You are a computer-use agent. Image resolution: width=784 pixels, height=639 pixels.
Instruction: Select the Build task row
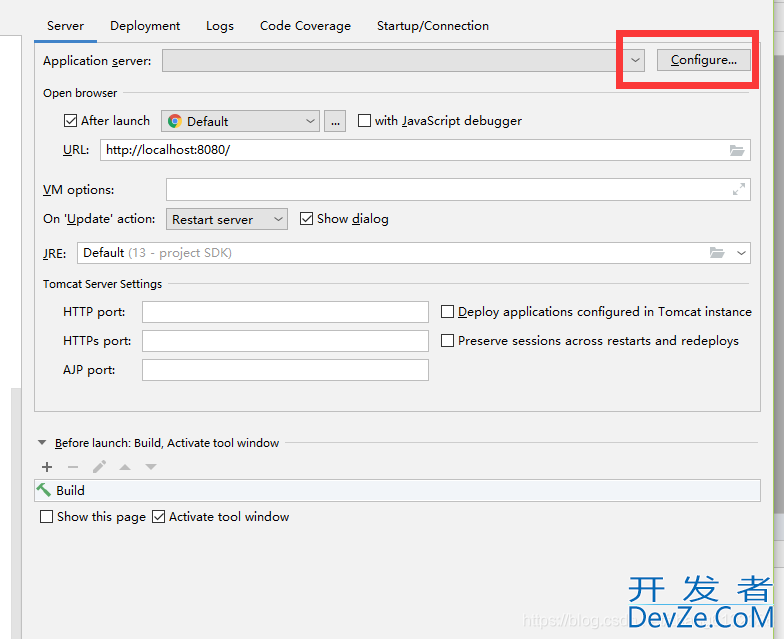pos(398,490)
